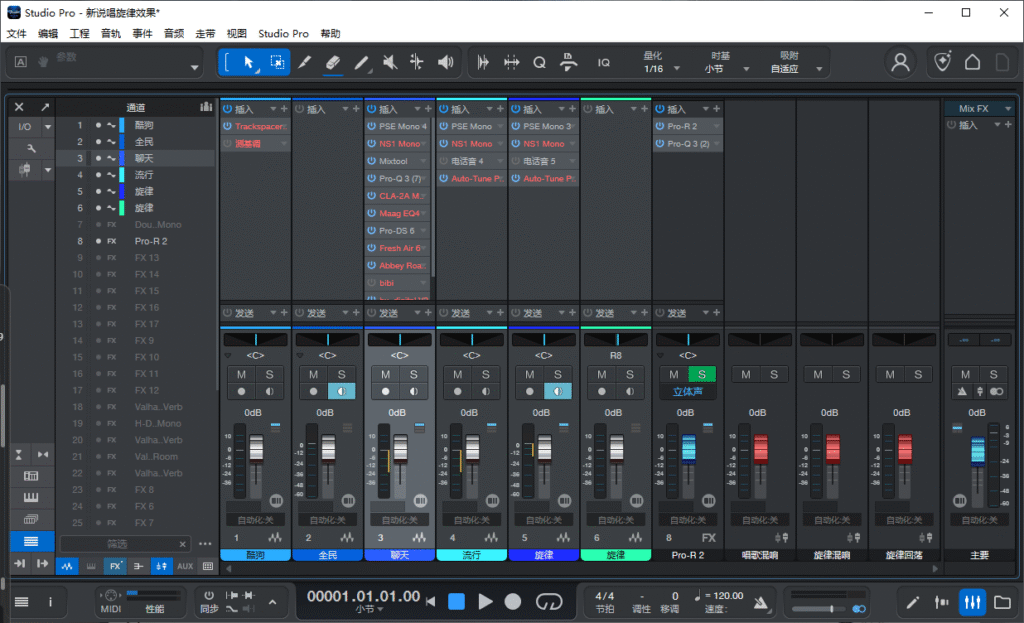Show the keyboard instruments panel icon
1024x623 pixels.
coord(31,498)
